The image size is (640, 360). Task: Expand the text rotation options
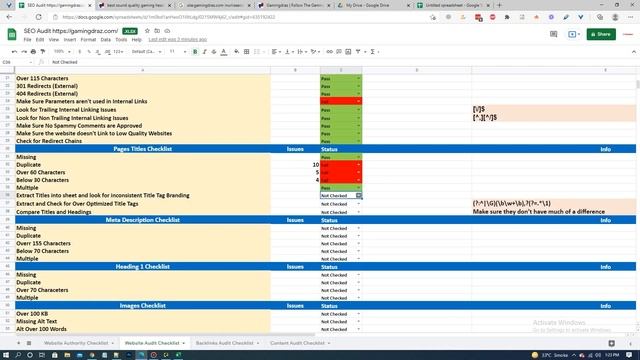click(x=315, y=52)
